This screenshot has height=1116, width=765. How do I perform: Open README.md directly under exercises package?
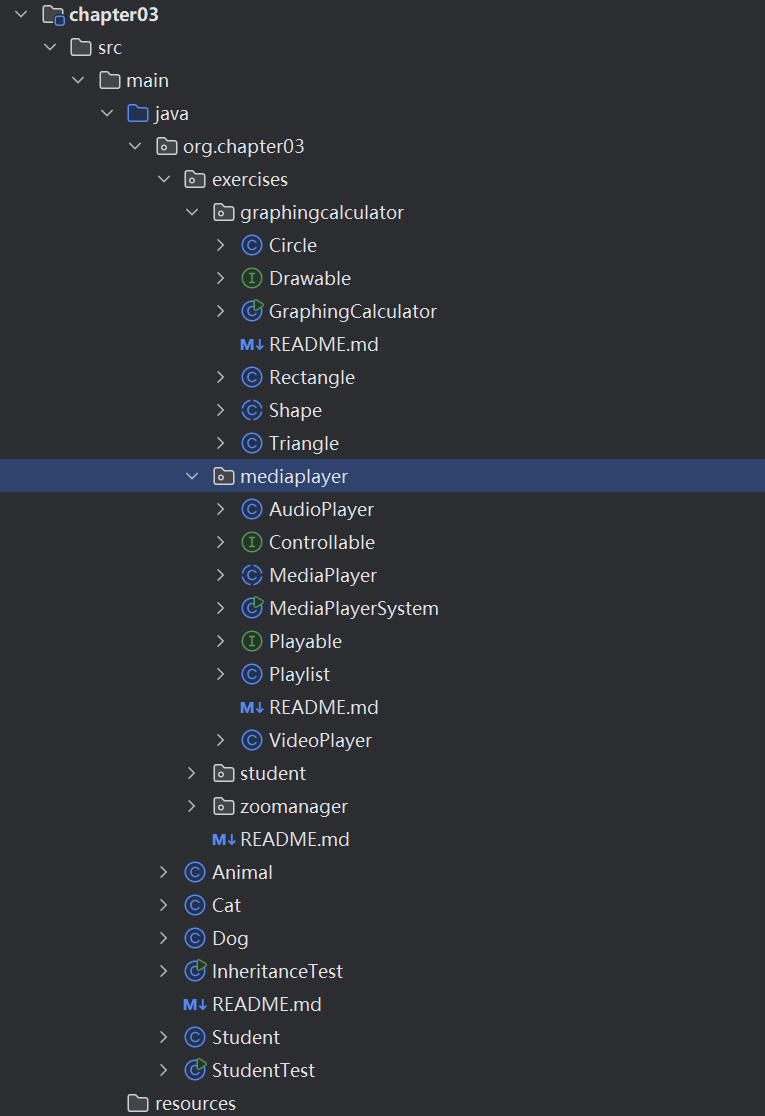pyautogui.click(x=295, y=840)
